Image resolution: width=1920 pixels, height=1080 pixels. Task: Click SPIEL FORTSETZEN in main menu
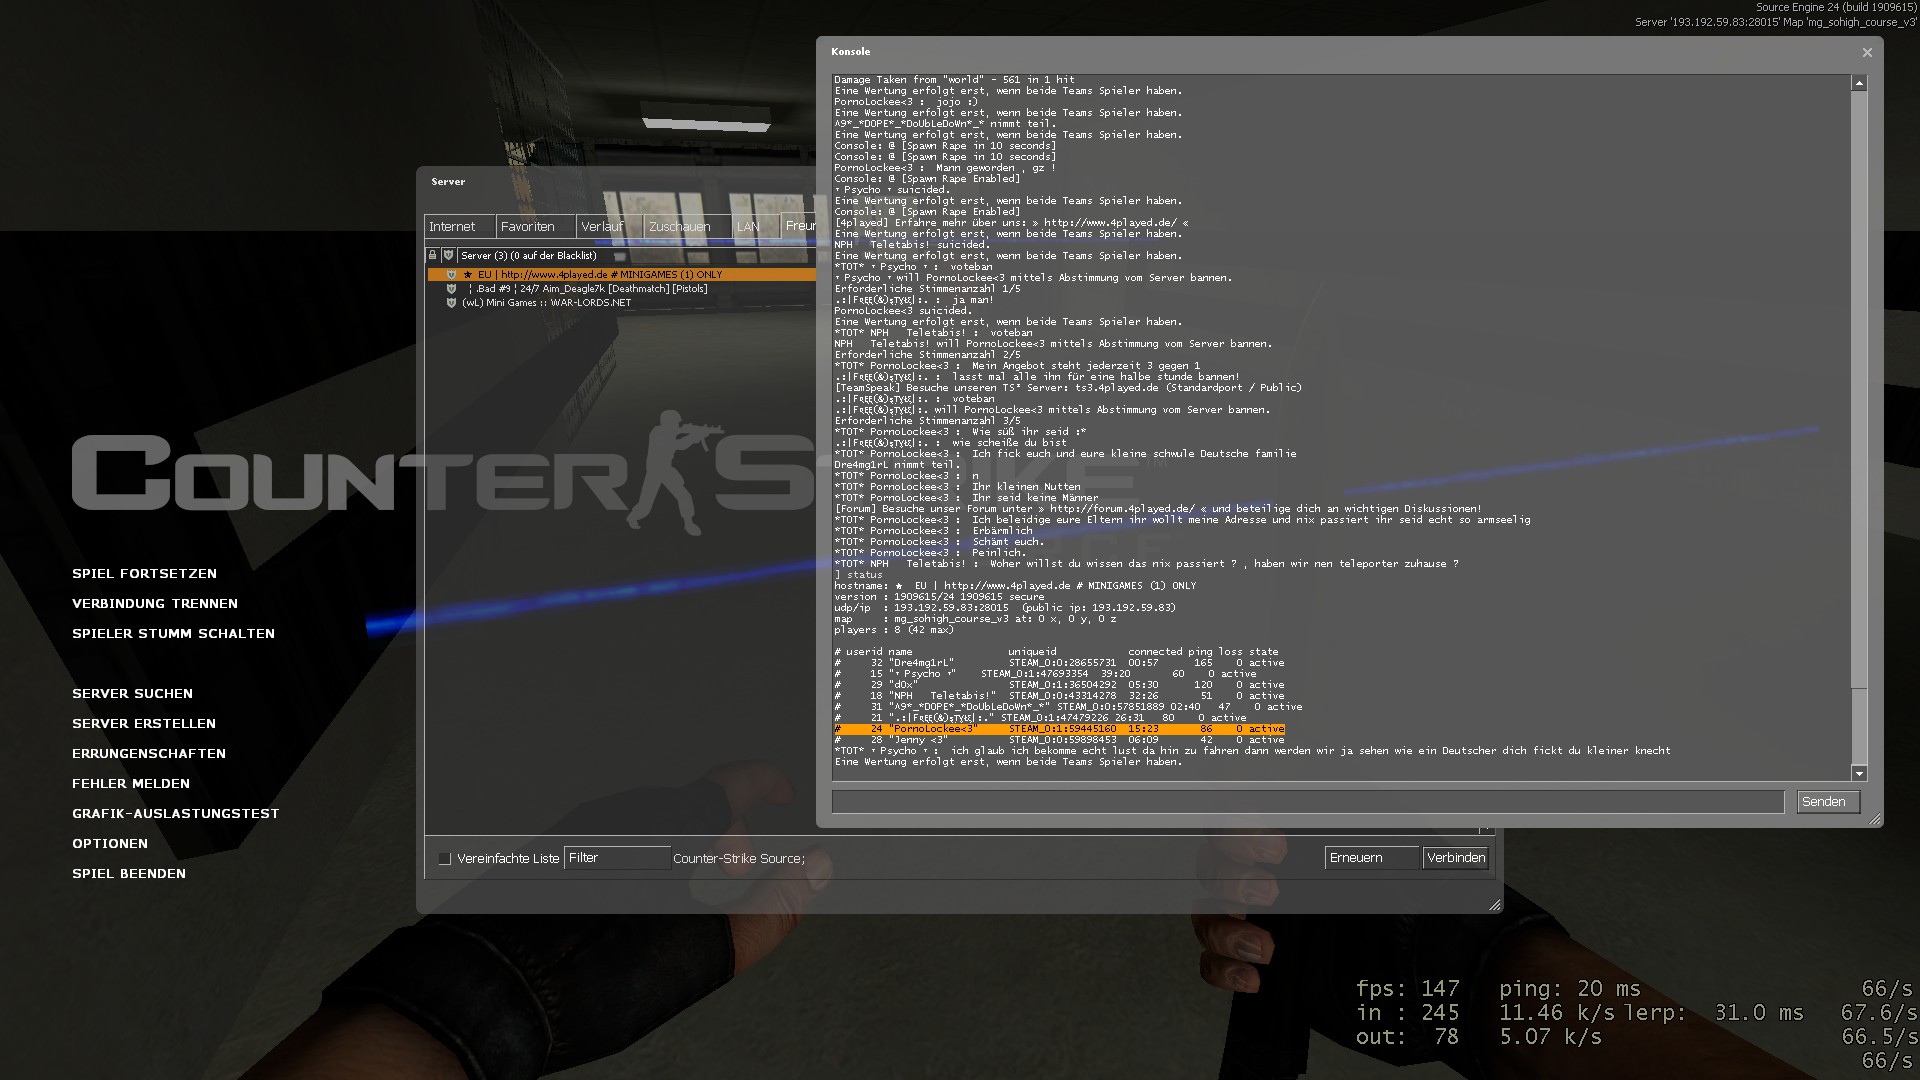144,574
